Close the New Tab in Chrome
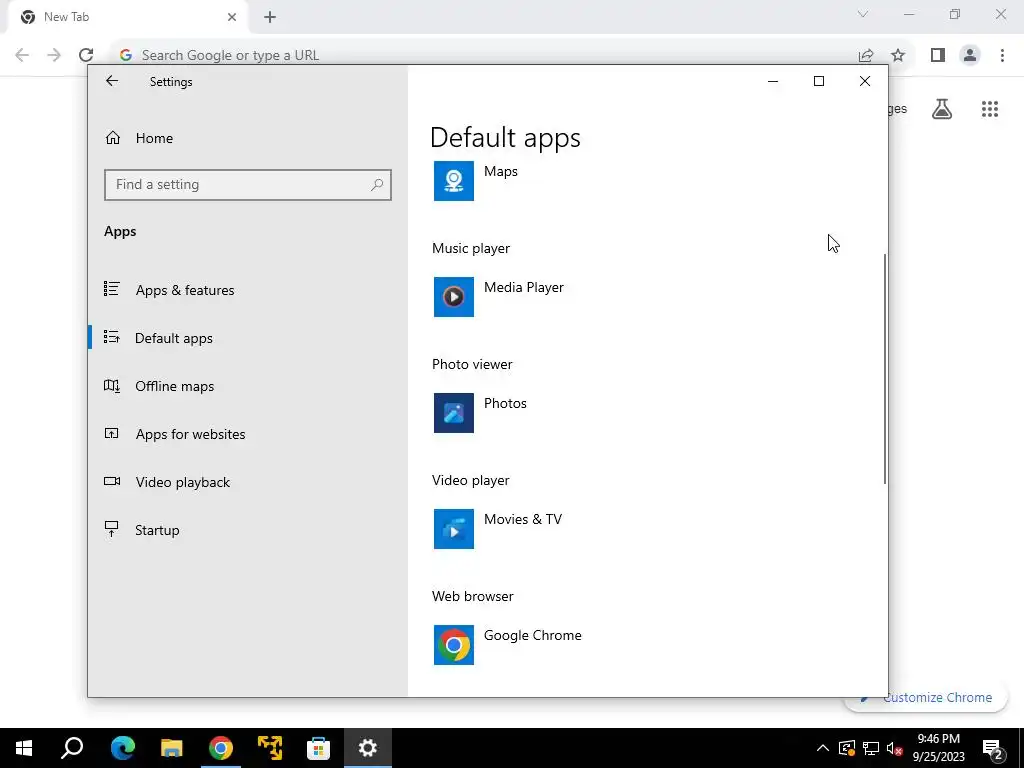Screen dimensions: 1024x768 232,17
